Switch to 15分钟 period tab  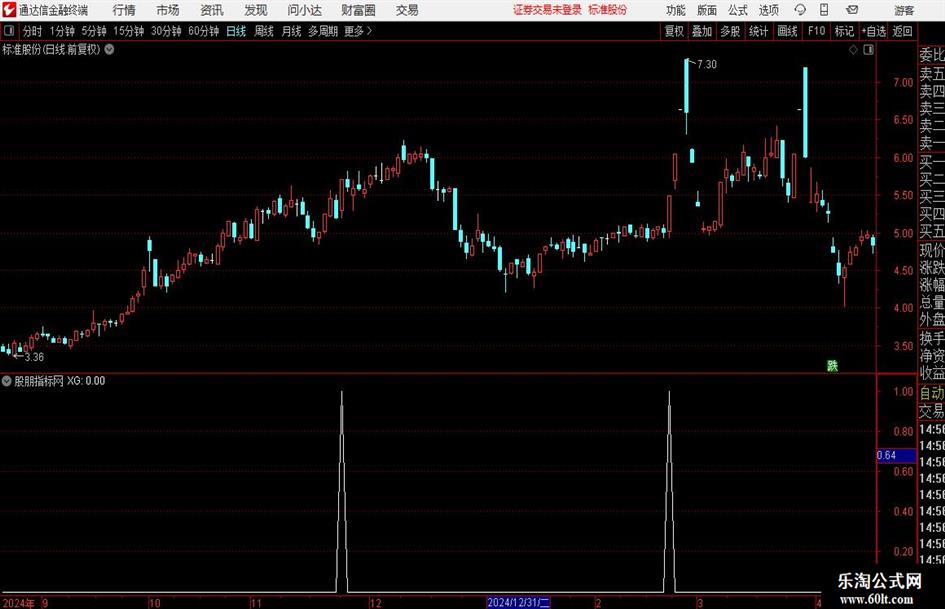pyautogui.click(x=129, y=31)
